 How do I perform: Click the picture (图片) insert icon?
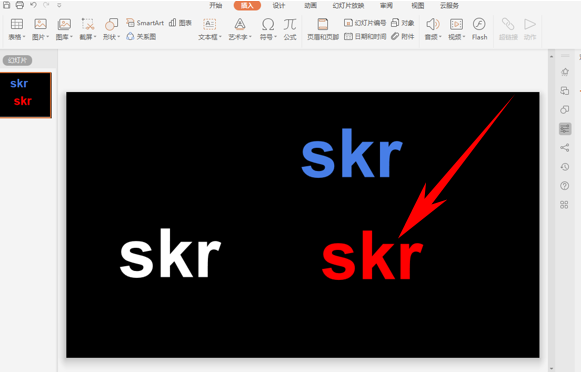pyautogui.click(x=40, y=24)
